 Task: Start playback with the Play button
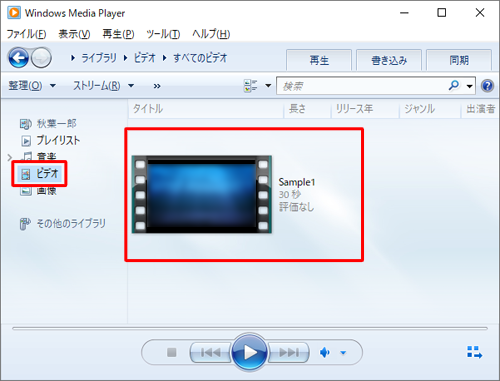[249, 352]
